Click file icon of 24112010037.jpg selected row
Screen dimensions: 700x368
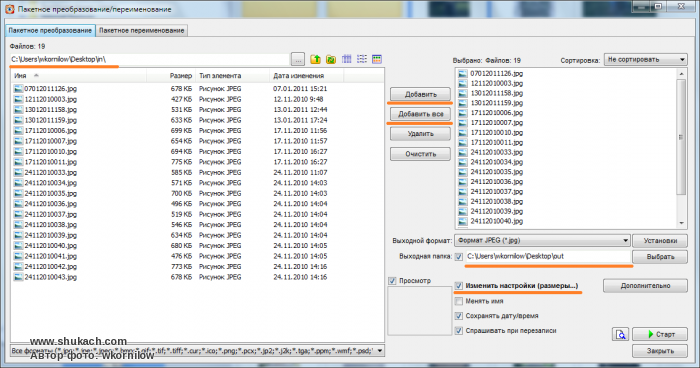(x=463, y=192)
